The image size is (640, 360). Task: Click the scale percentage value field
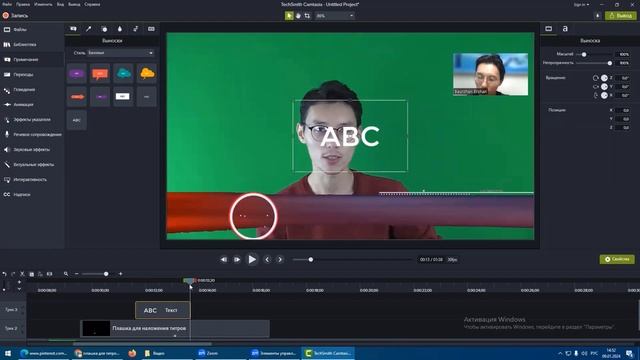point(623,54)
